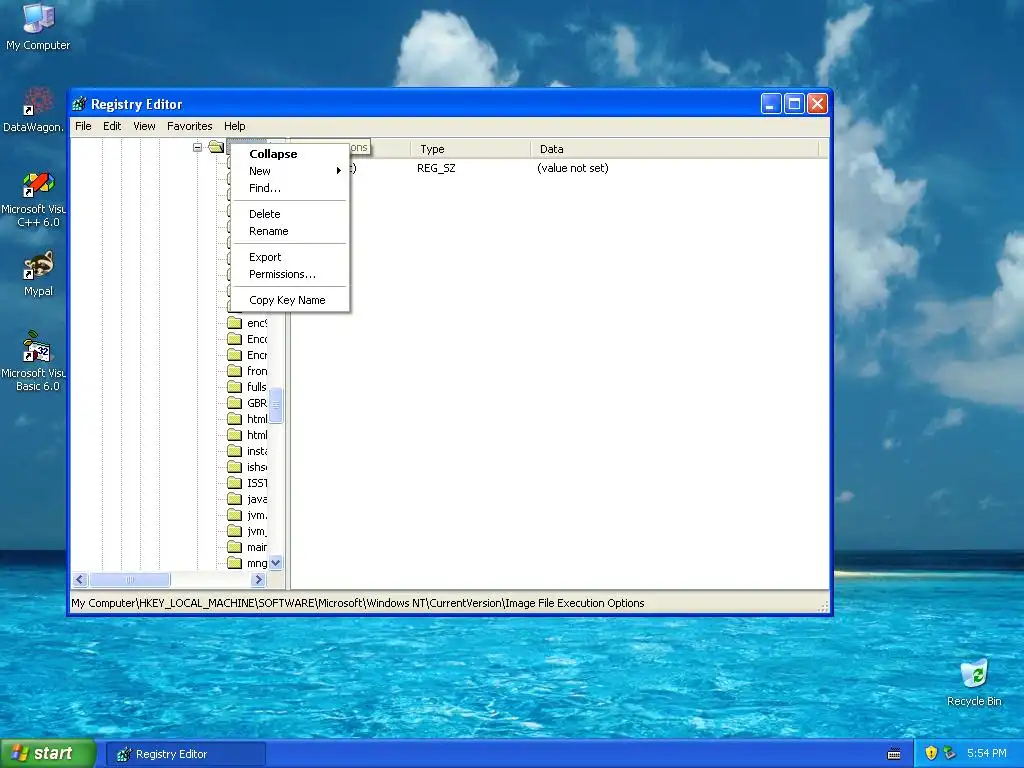The image size is (1024, 768).
Task: Select the open folder icon of the expanded key
Action: point(216,147)
